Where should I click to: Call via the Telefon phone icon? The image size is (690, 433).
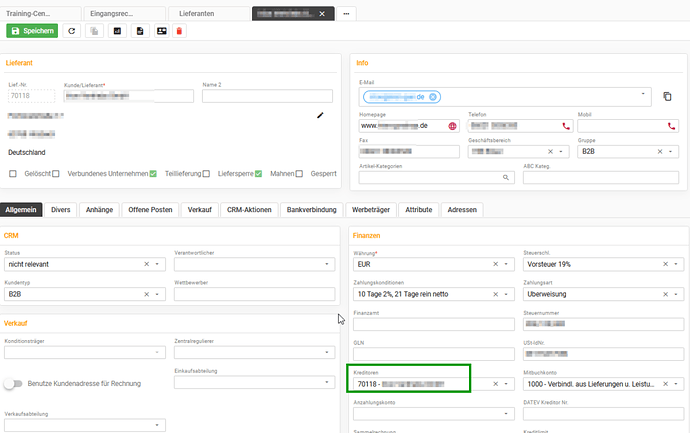(566, 126)
